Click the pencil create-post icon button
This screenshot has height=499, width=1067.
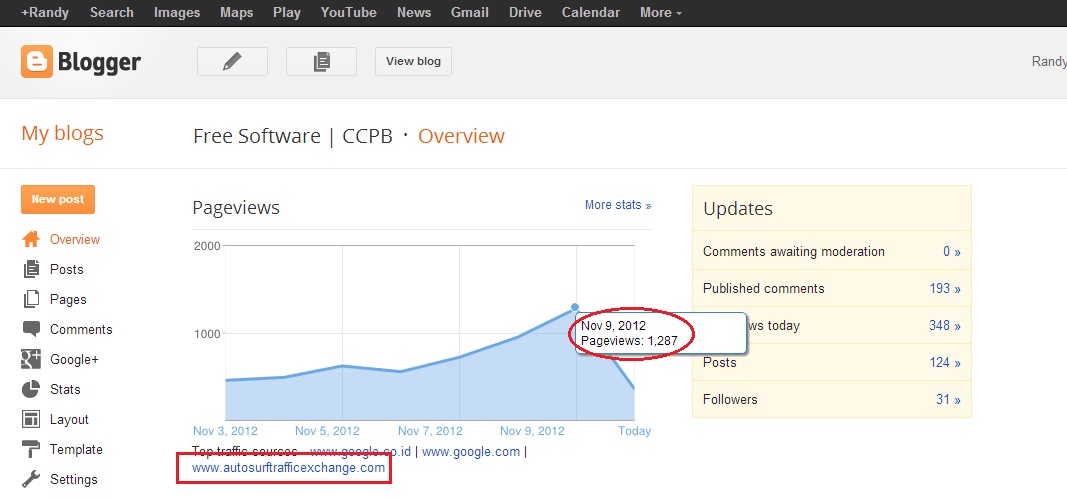(232, 61)
